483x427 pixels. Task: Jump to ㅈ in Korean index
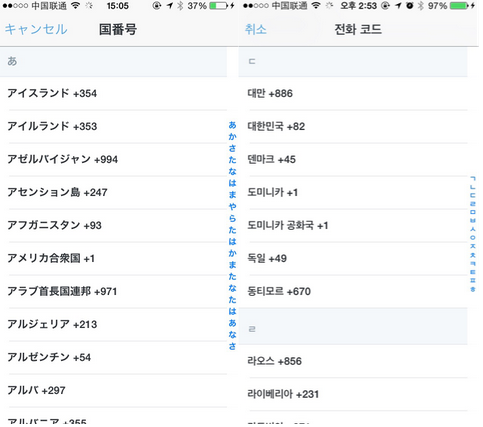tap(473, 246)
